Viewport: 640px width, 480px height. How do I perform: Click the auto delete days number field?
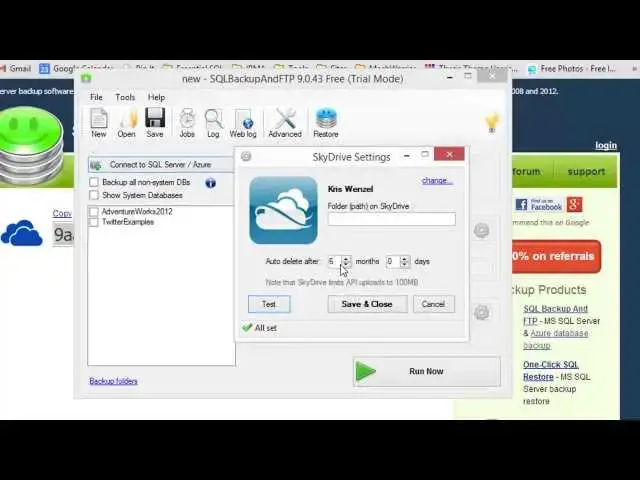[393, 261]
